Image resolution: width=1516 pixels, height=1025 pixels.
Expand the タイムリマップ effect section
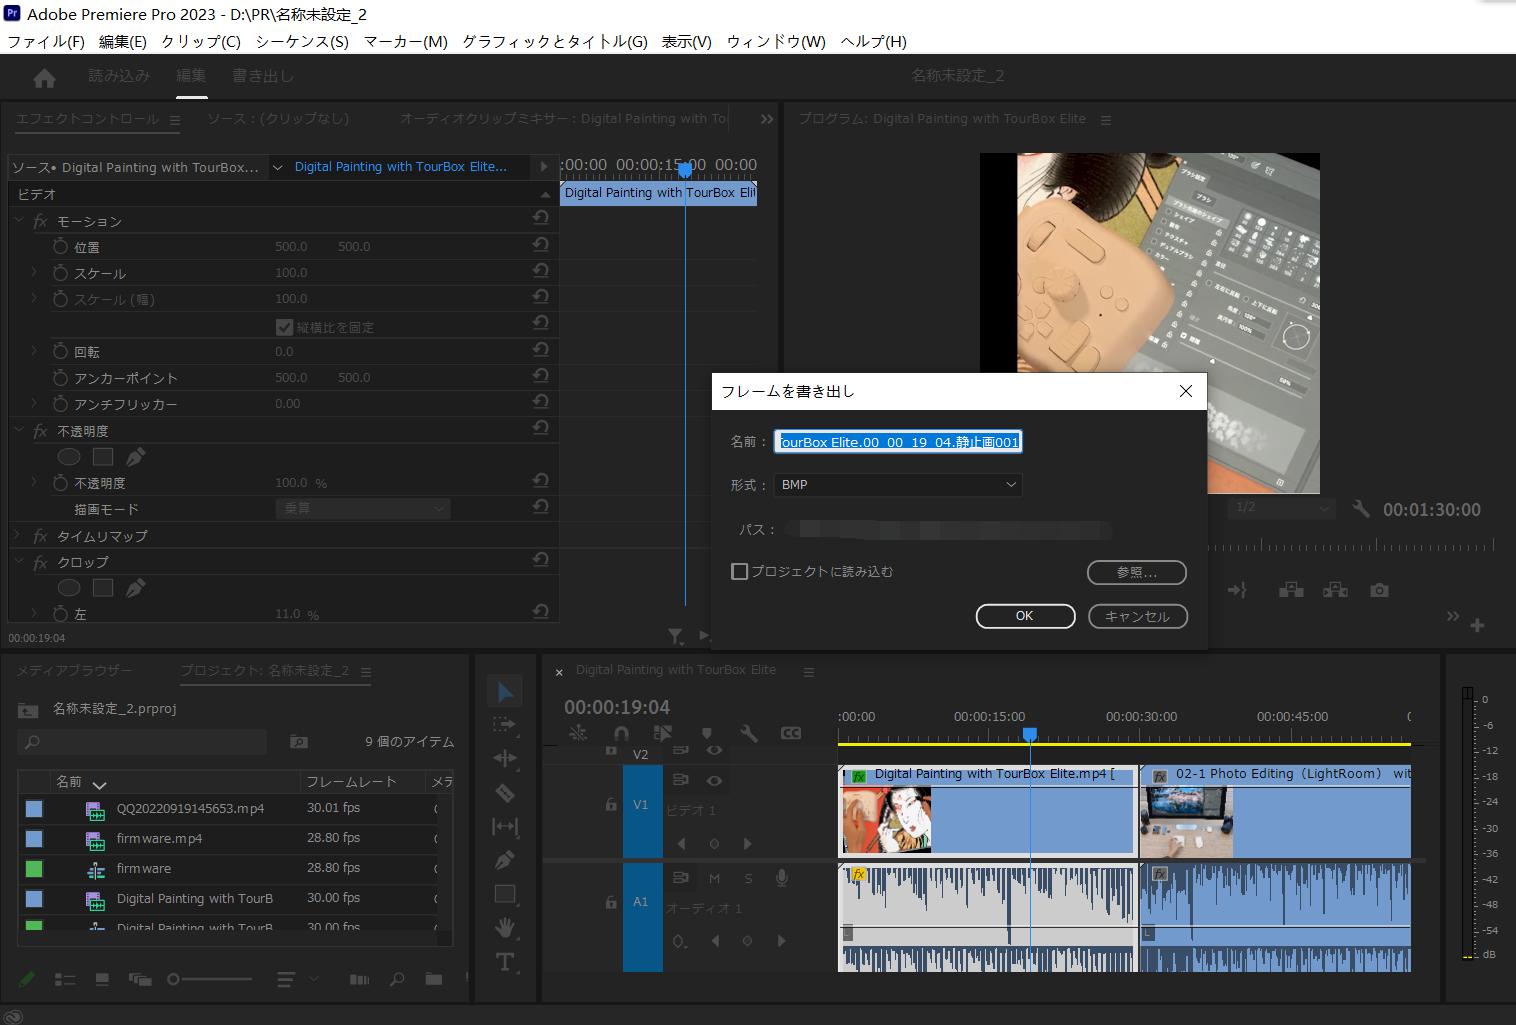[18, 535]
